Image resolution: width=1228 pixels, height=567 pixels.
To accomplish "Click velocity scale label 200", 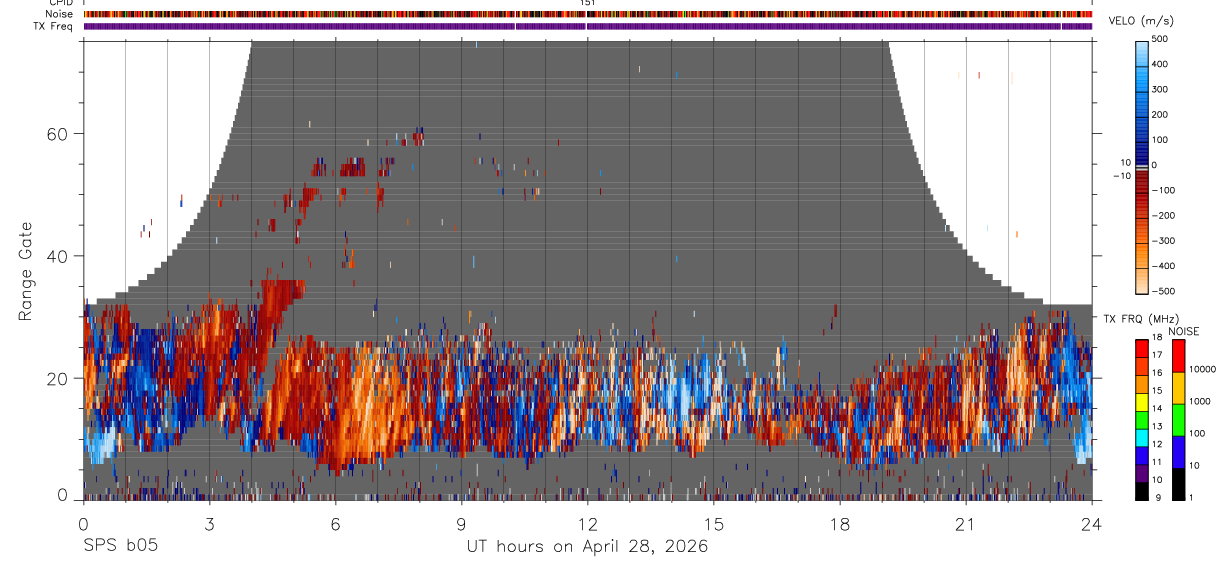I will (1161, 115).
